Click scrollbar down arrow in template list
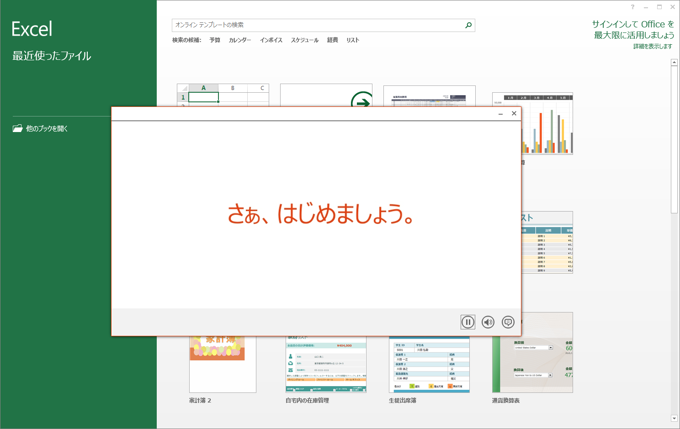 (x=674, y=419)
